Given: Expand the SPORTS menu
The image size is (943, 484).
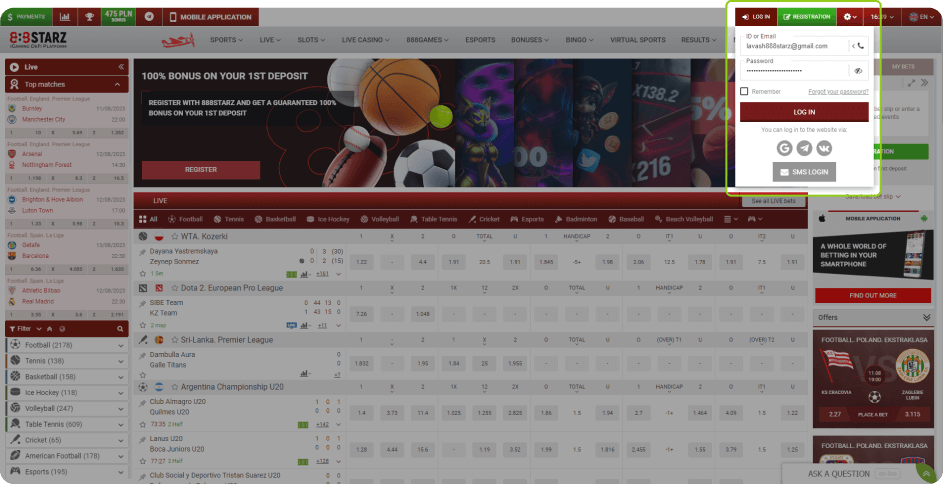Looking at the screenshot, I should [226, 40].
